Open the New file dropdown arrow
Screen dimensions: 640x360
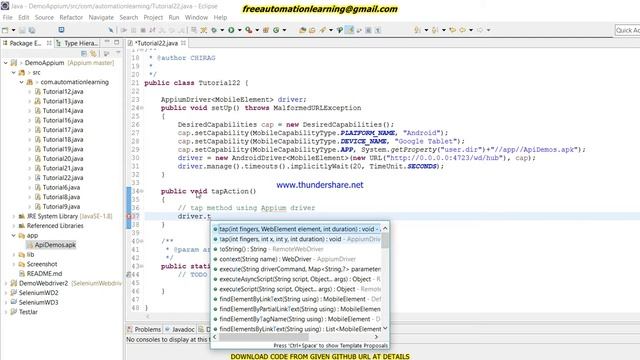click(13, 30)
